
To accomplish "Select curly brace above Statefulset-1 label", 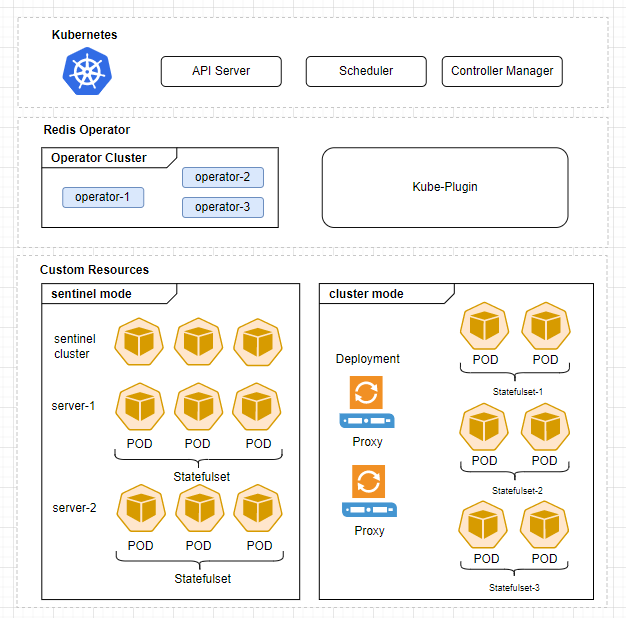I will tap(515, 372).
